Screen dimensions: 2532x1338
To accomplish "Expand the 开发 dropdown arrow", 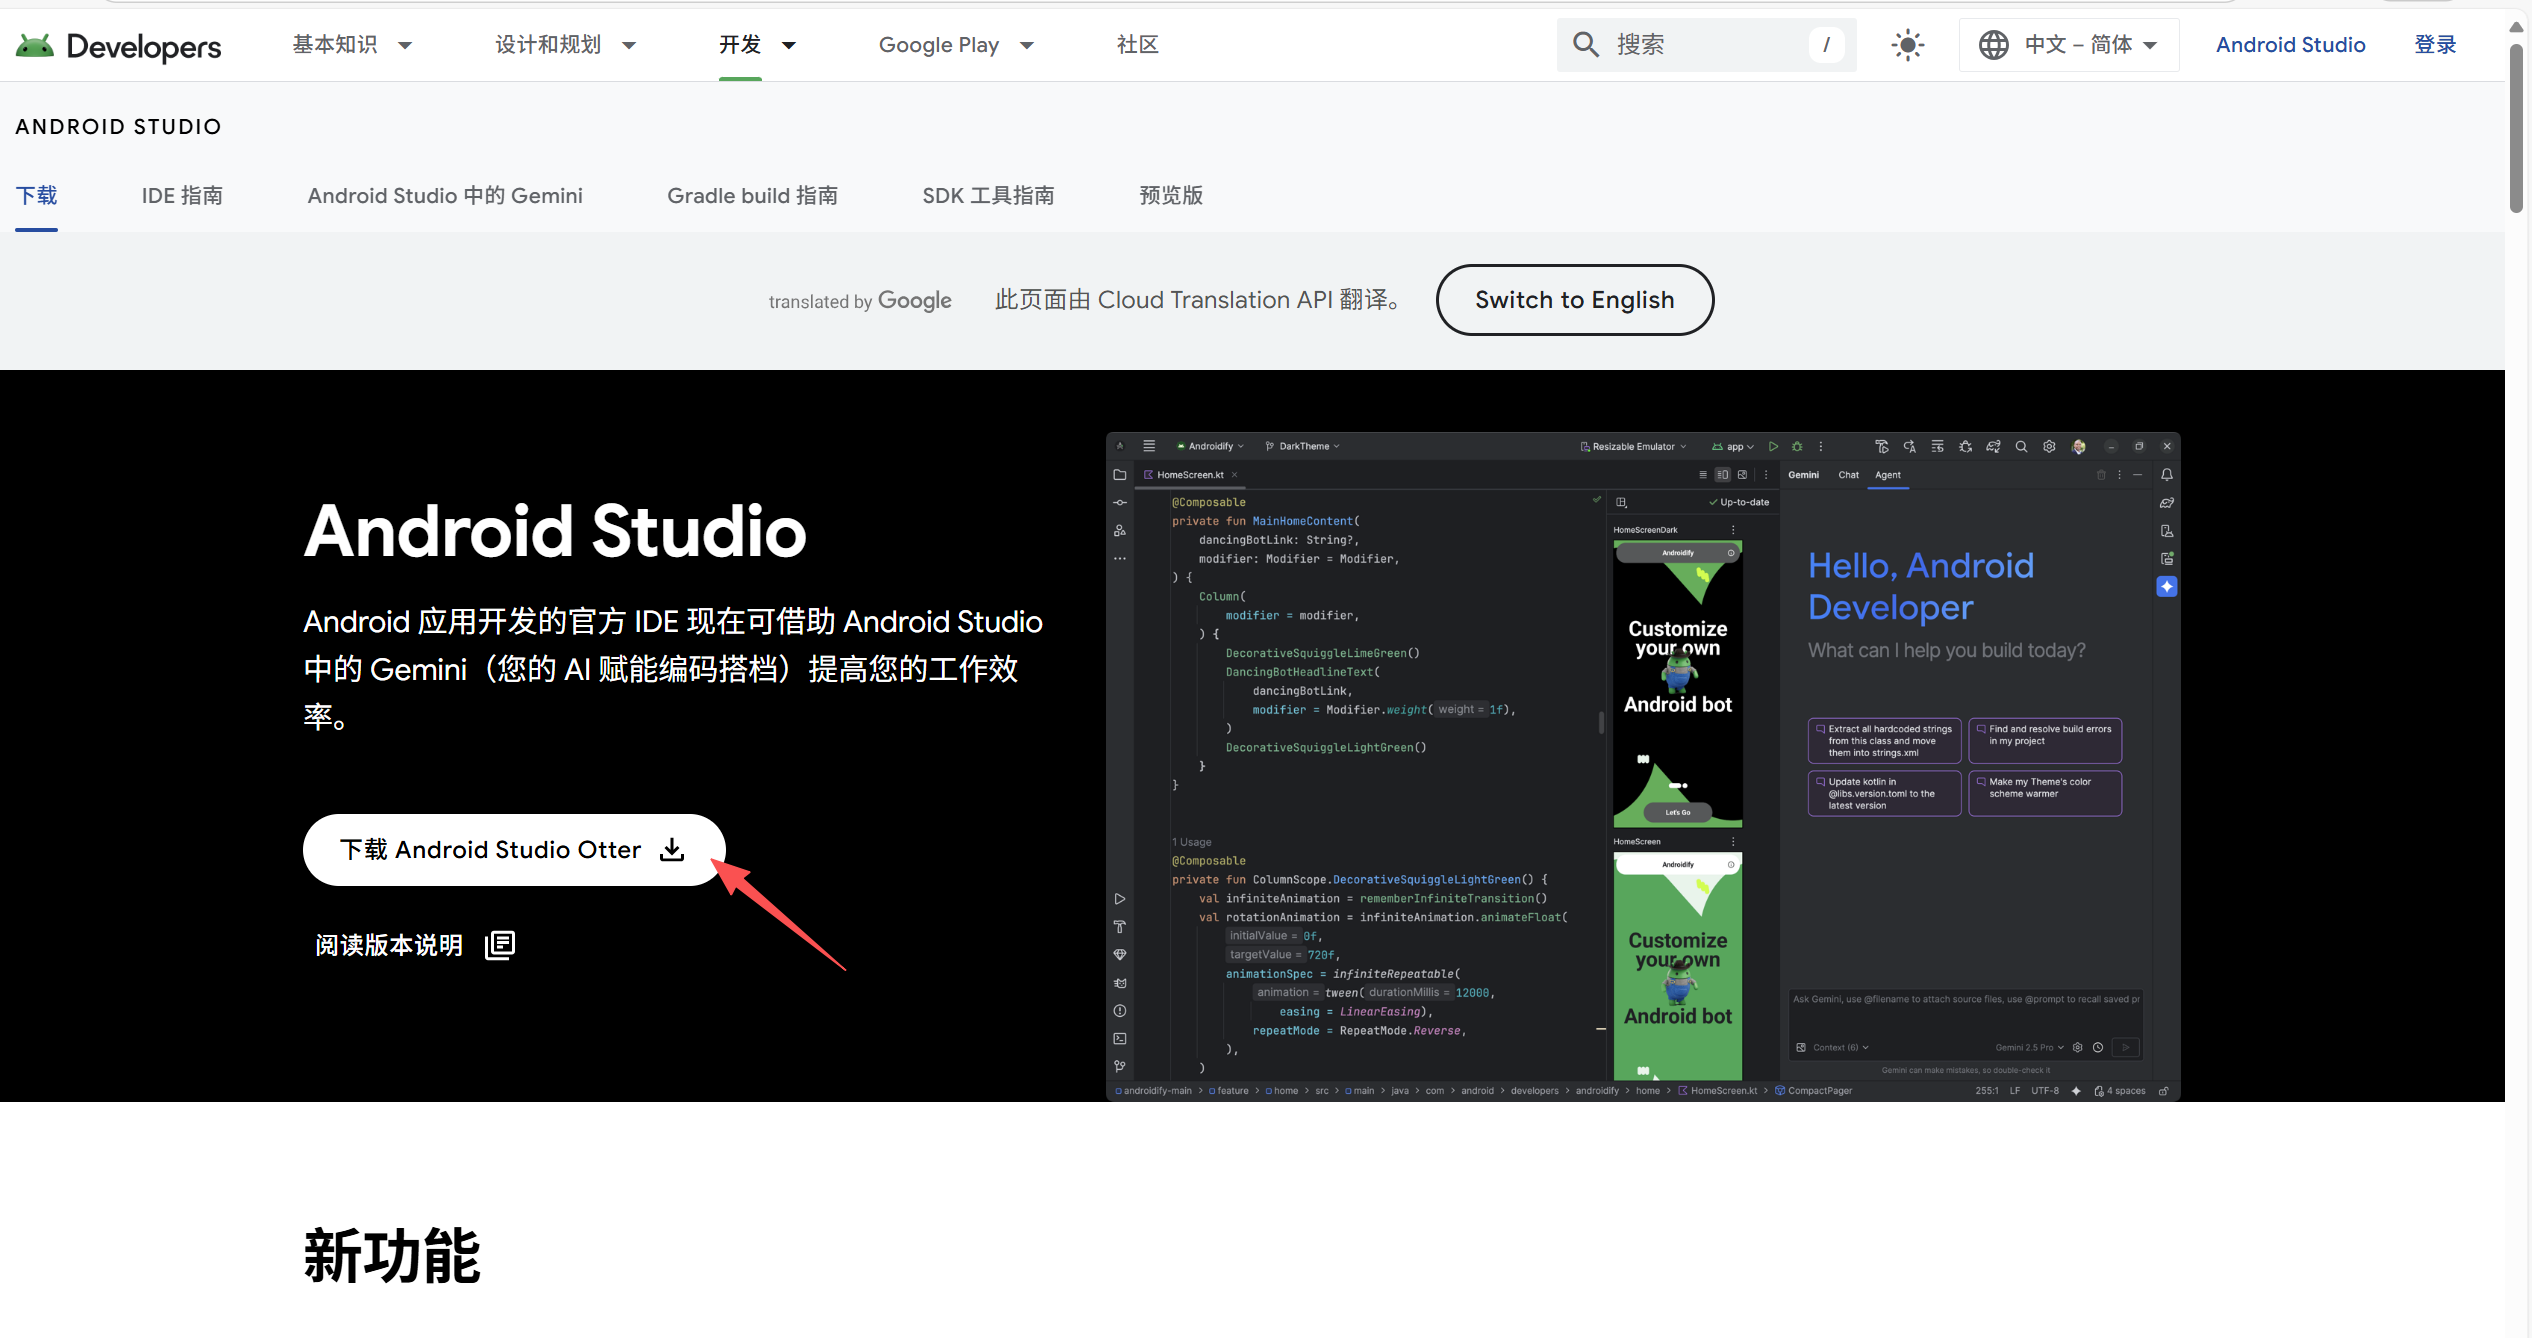I will tap(789, 45).
